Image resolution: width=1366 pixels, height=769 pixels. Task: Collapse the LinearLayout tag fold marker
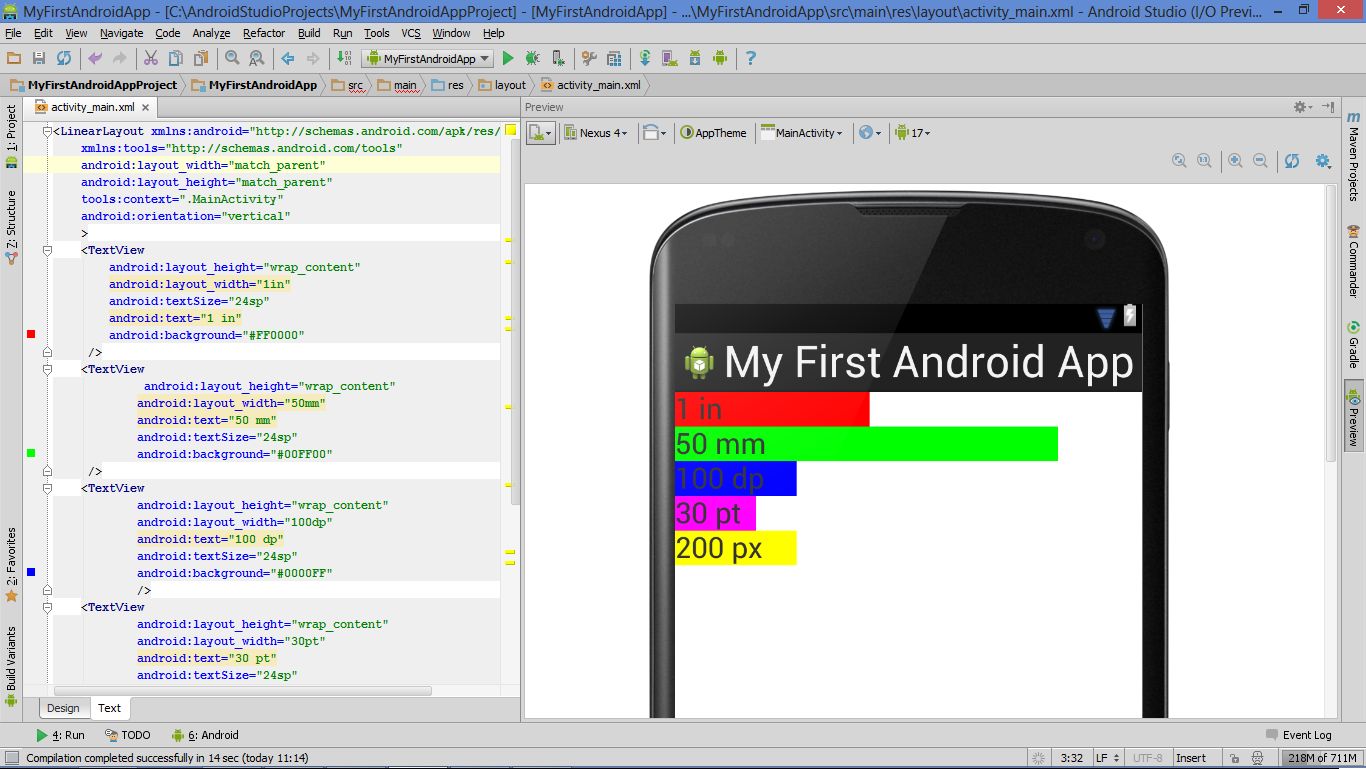tap(47, 131)
